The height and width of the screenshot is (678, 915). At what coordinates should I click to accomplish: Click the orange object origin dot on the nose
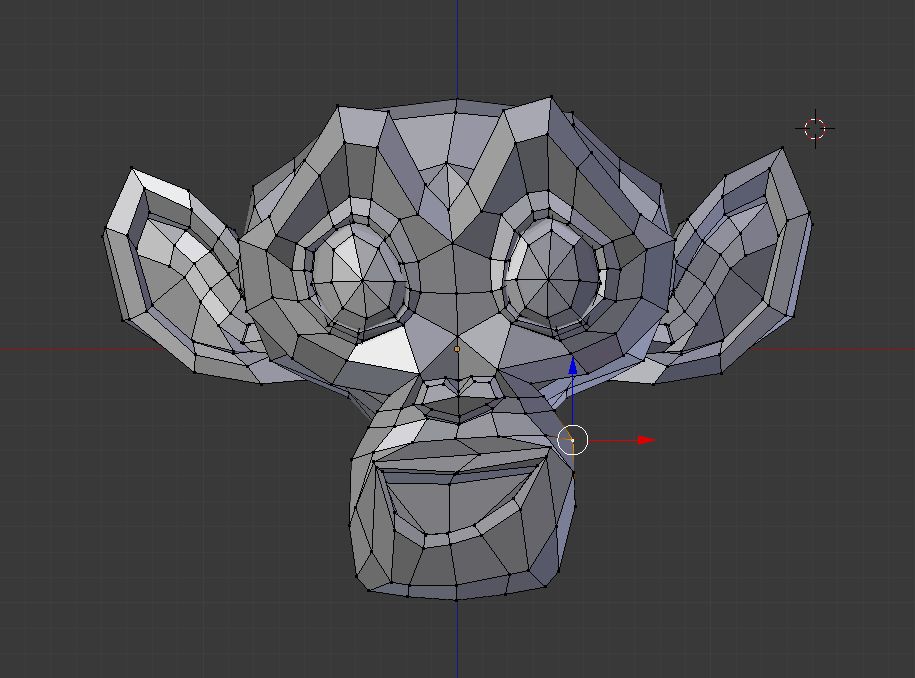[457, 349]
